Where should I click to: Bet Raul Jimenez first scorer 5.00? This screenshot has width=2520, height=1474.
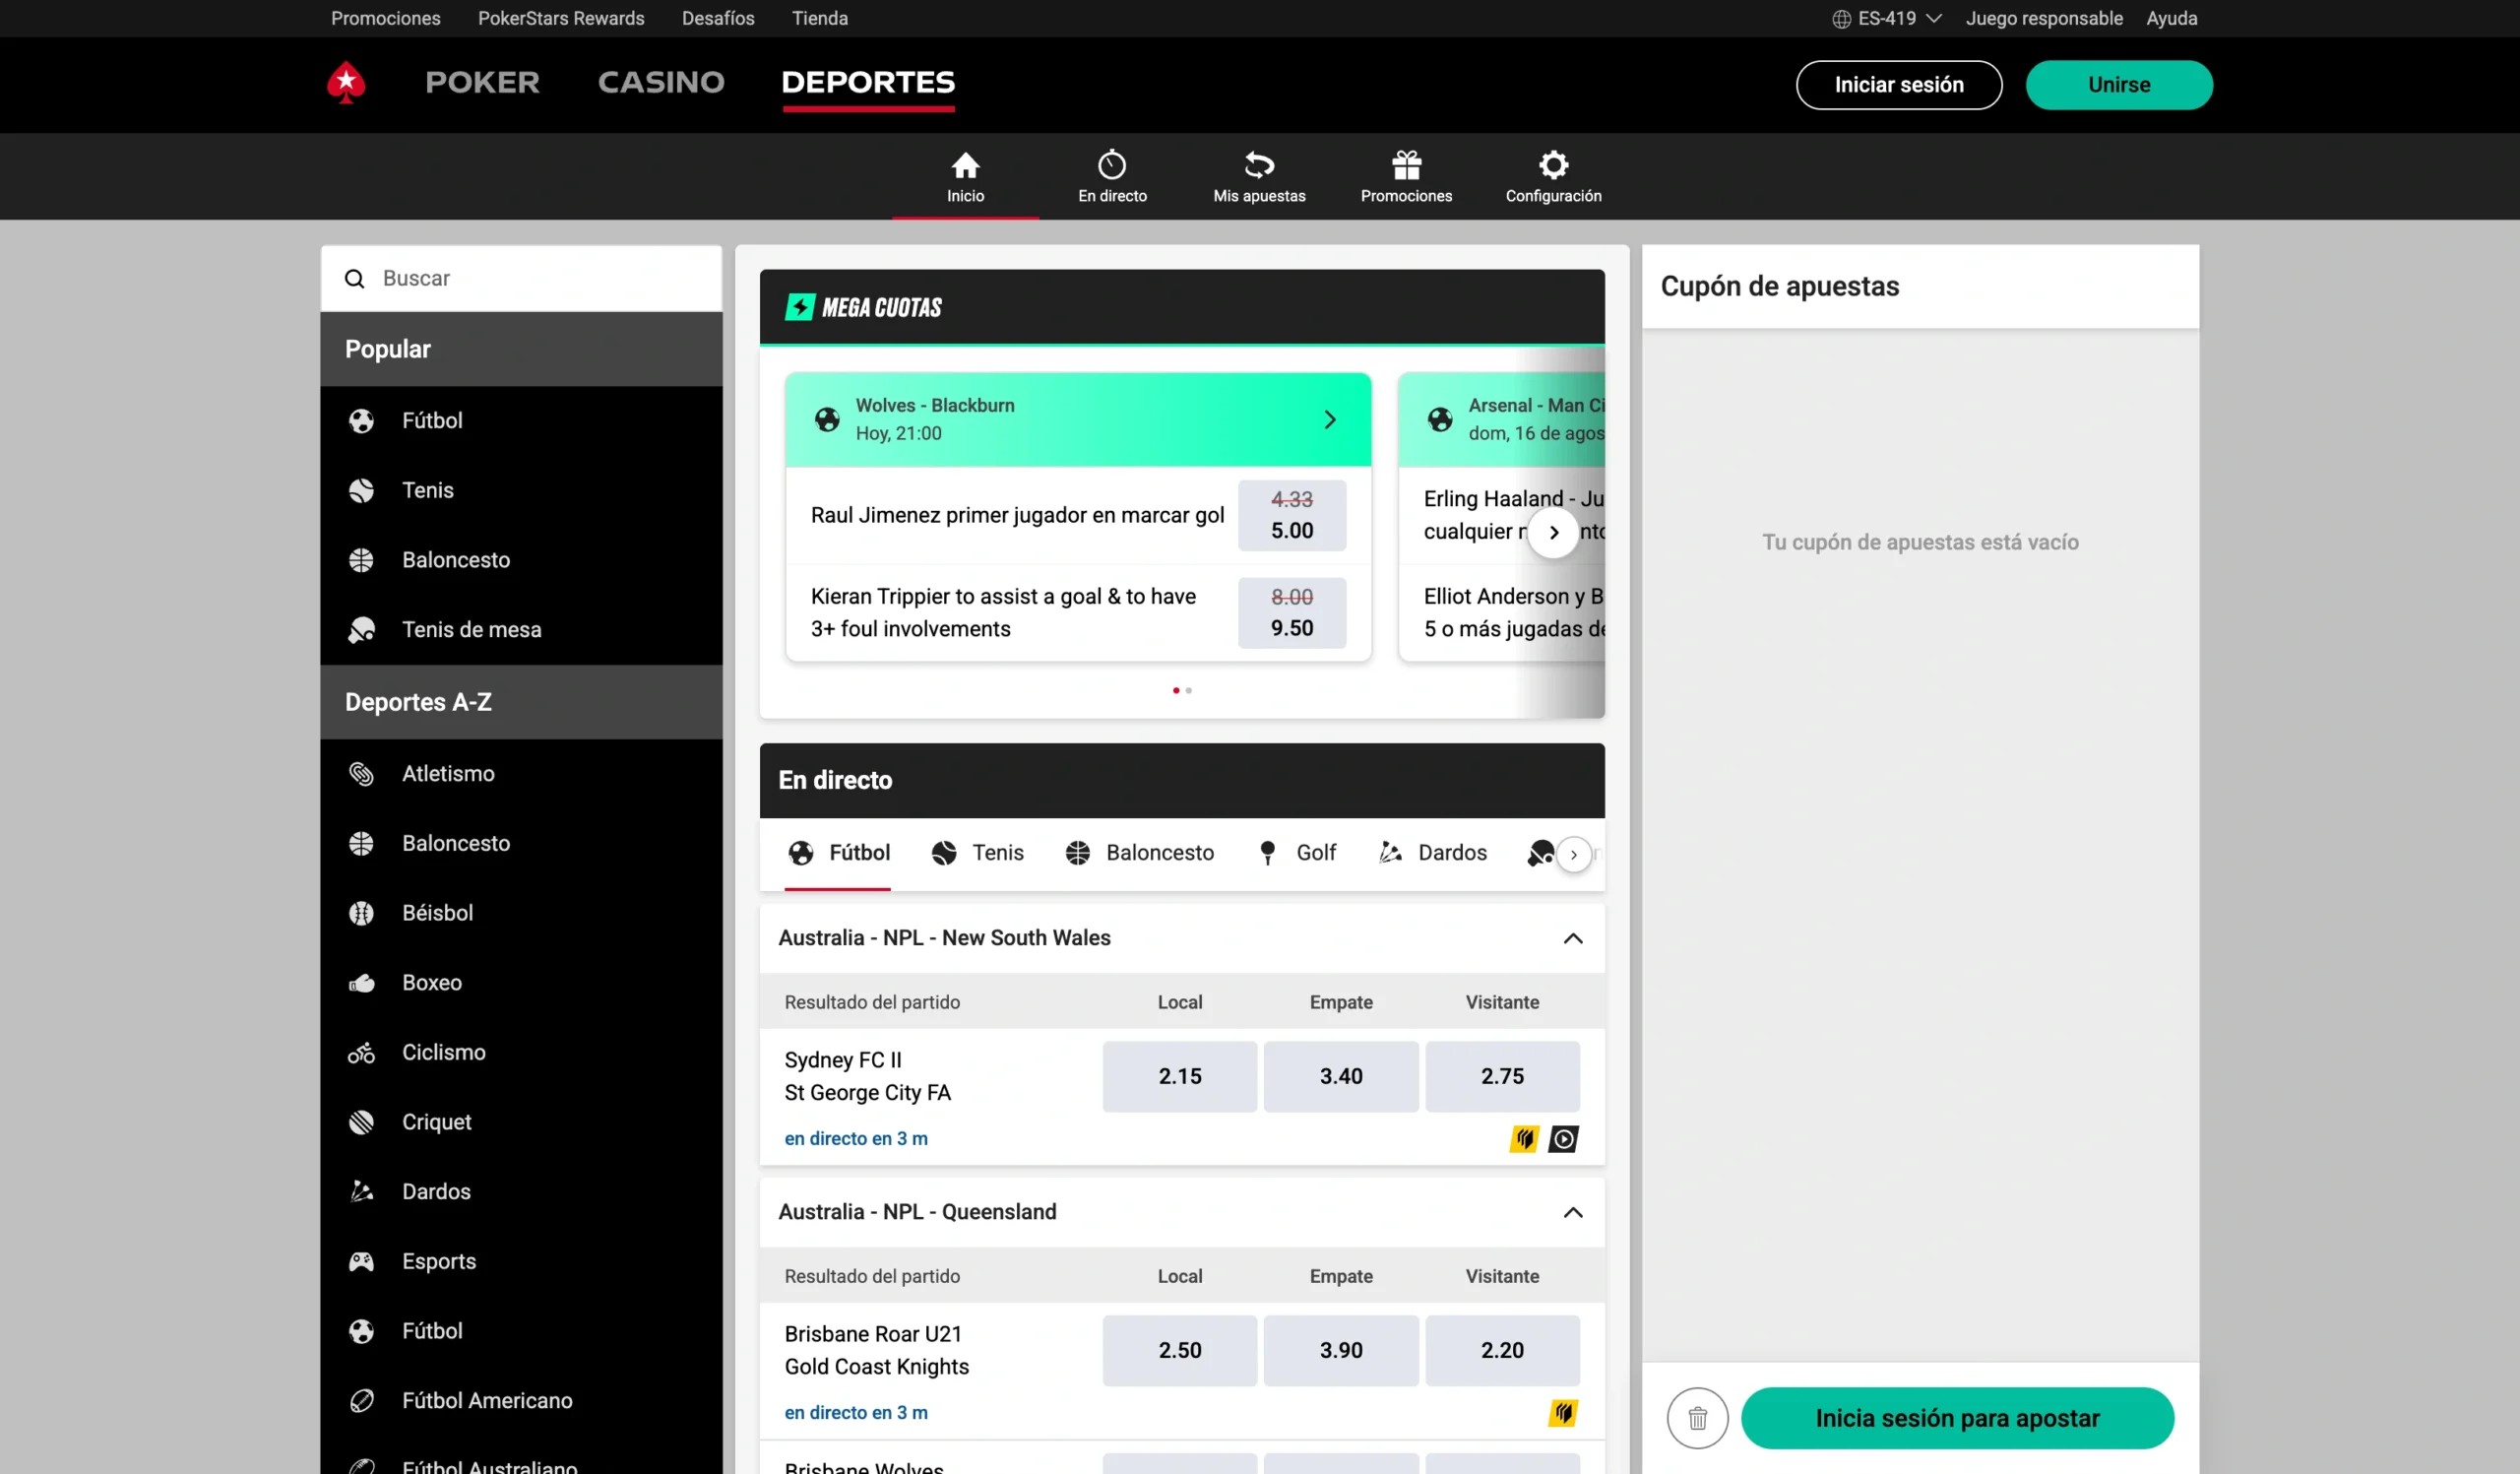point(1292,516)
